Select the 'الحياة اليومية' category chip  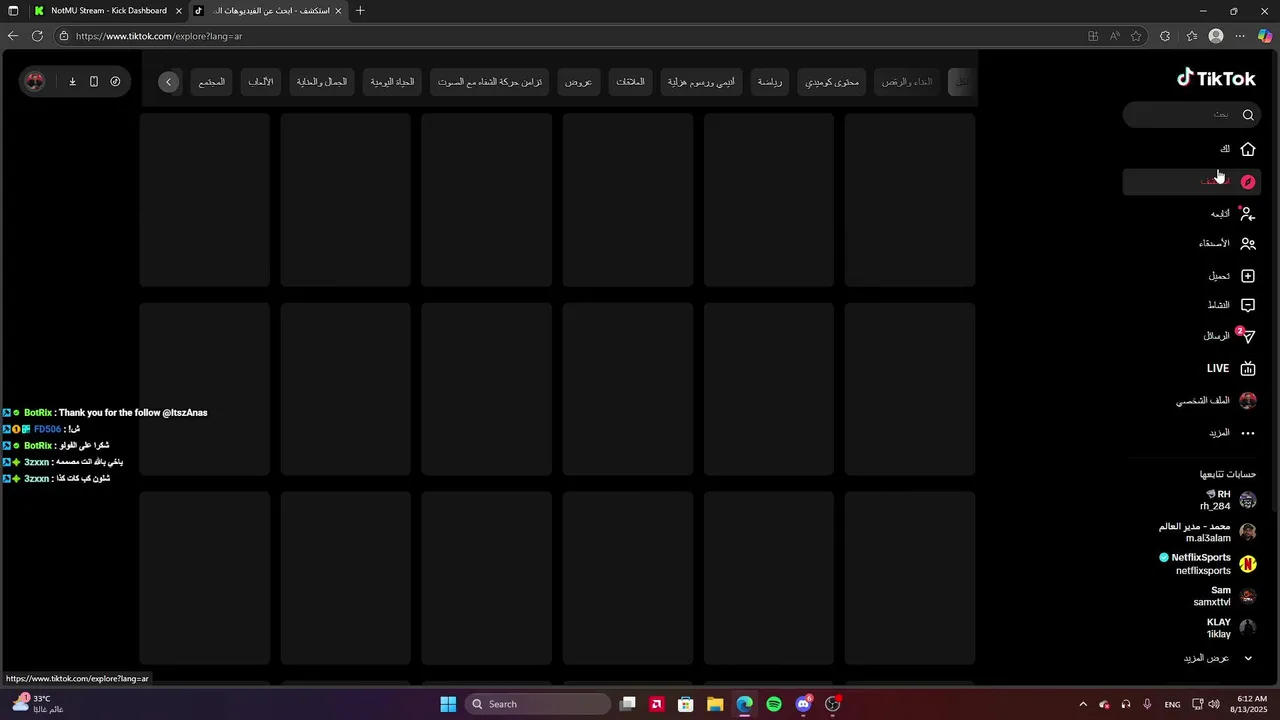tap(392, 82)
